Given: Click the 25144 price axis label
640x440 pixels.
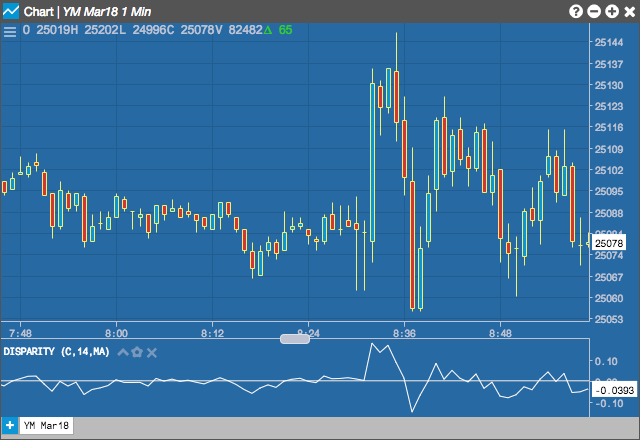Looking at the screenshot, I should [609, 42].
